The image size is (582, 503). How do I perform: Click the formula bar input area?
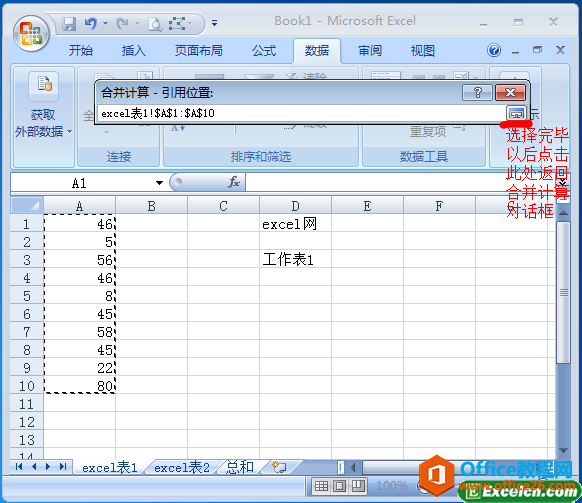point(401,182)
